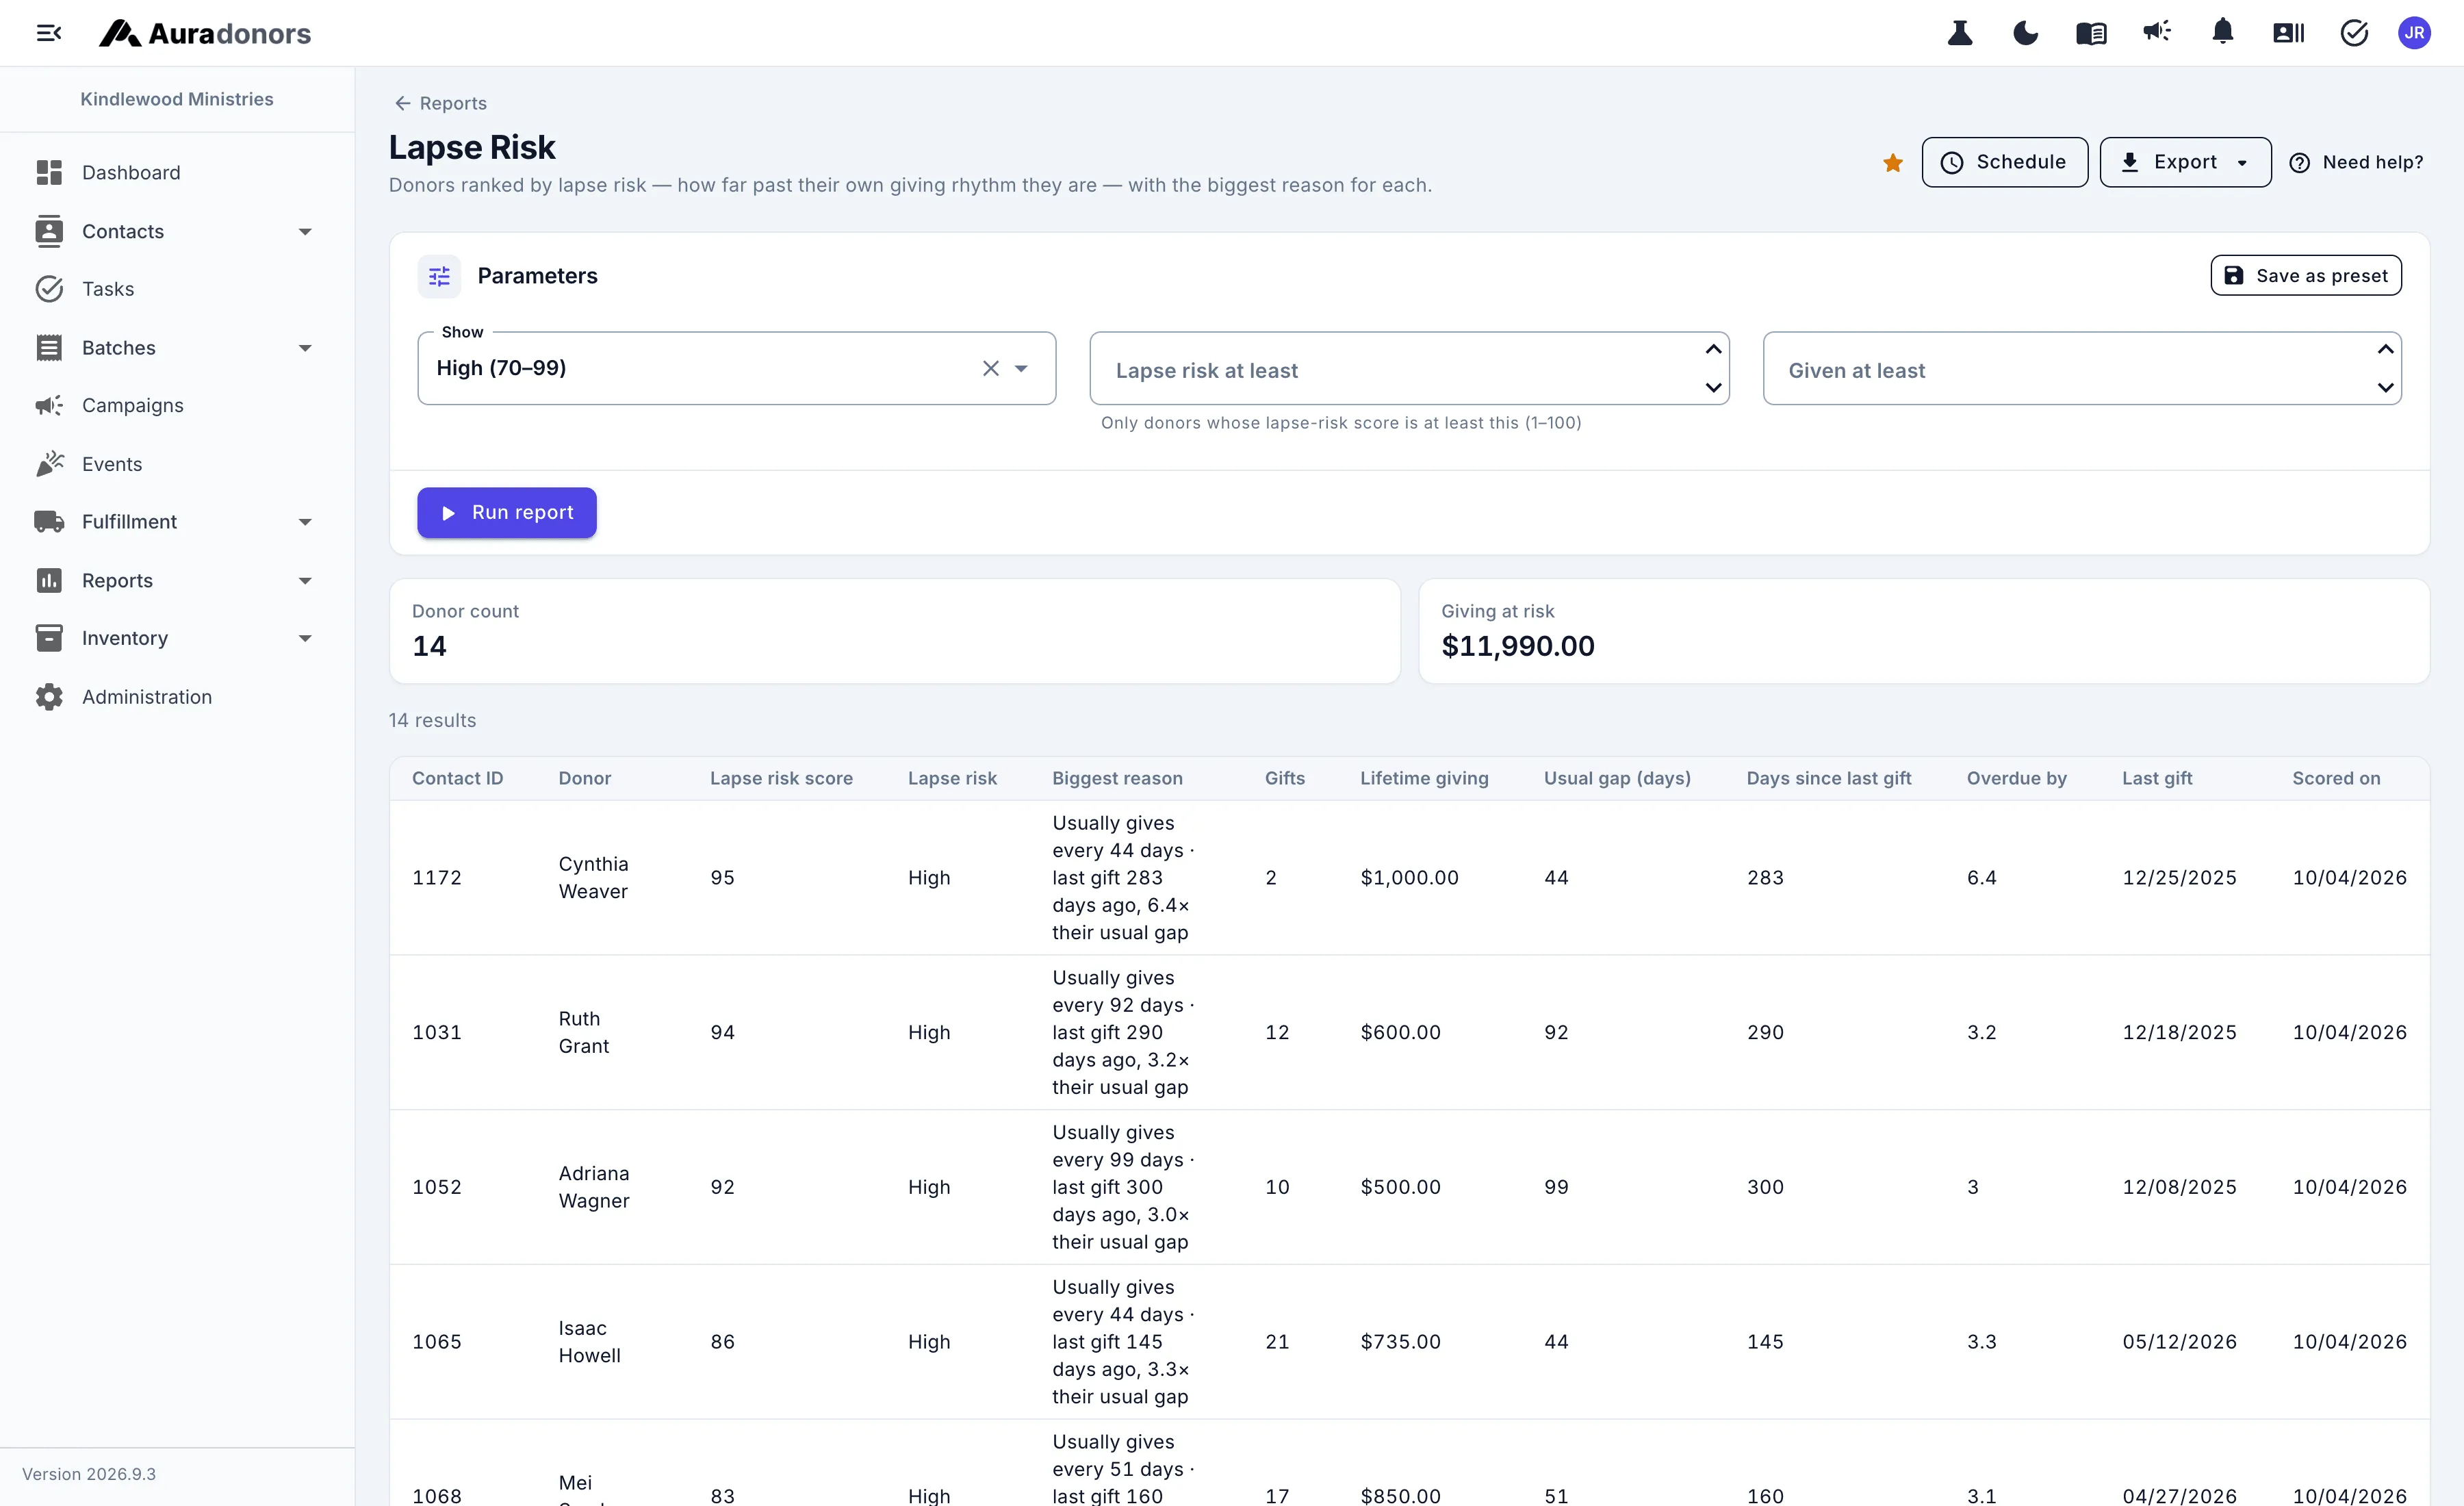
Task: Open the Export dropdown
Action: pyautogui.click(x=2185, y=162)
